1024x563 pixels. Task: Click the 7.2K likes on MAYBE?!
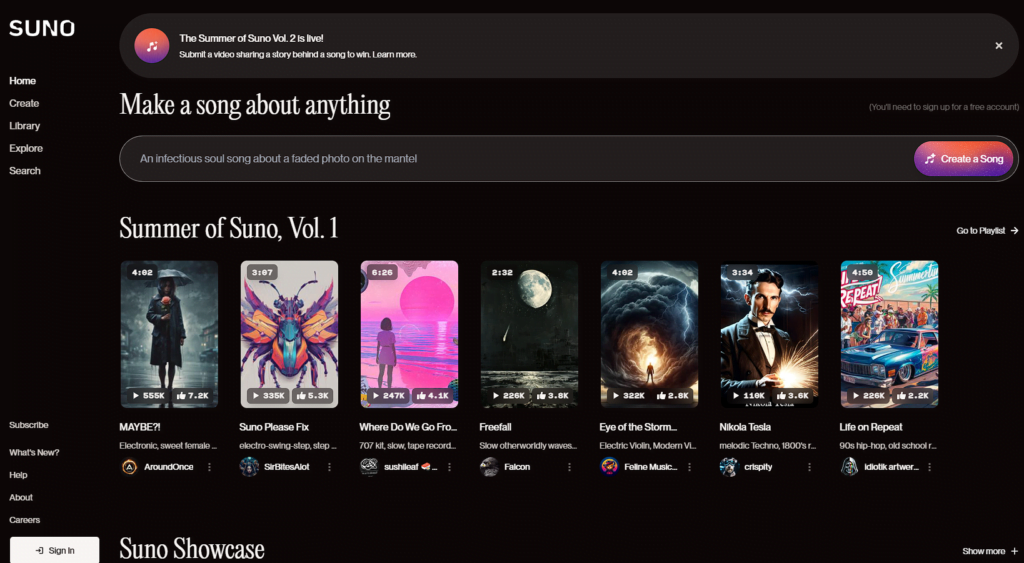pos(193,396)
